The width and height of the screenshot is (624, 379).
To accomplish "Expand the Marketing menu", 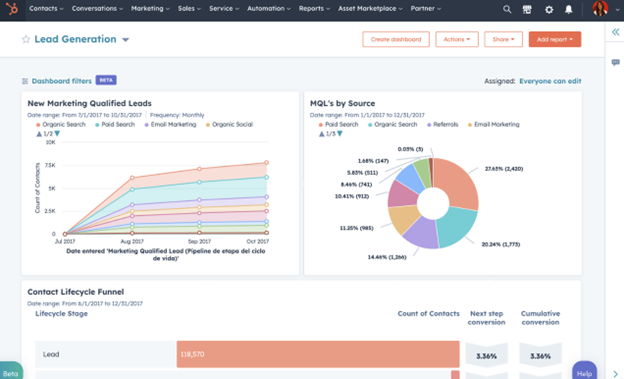I will tap(150, 8).
